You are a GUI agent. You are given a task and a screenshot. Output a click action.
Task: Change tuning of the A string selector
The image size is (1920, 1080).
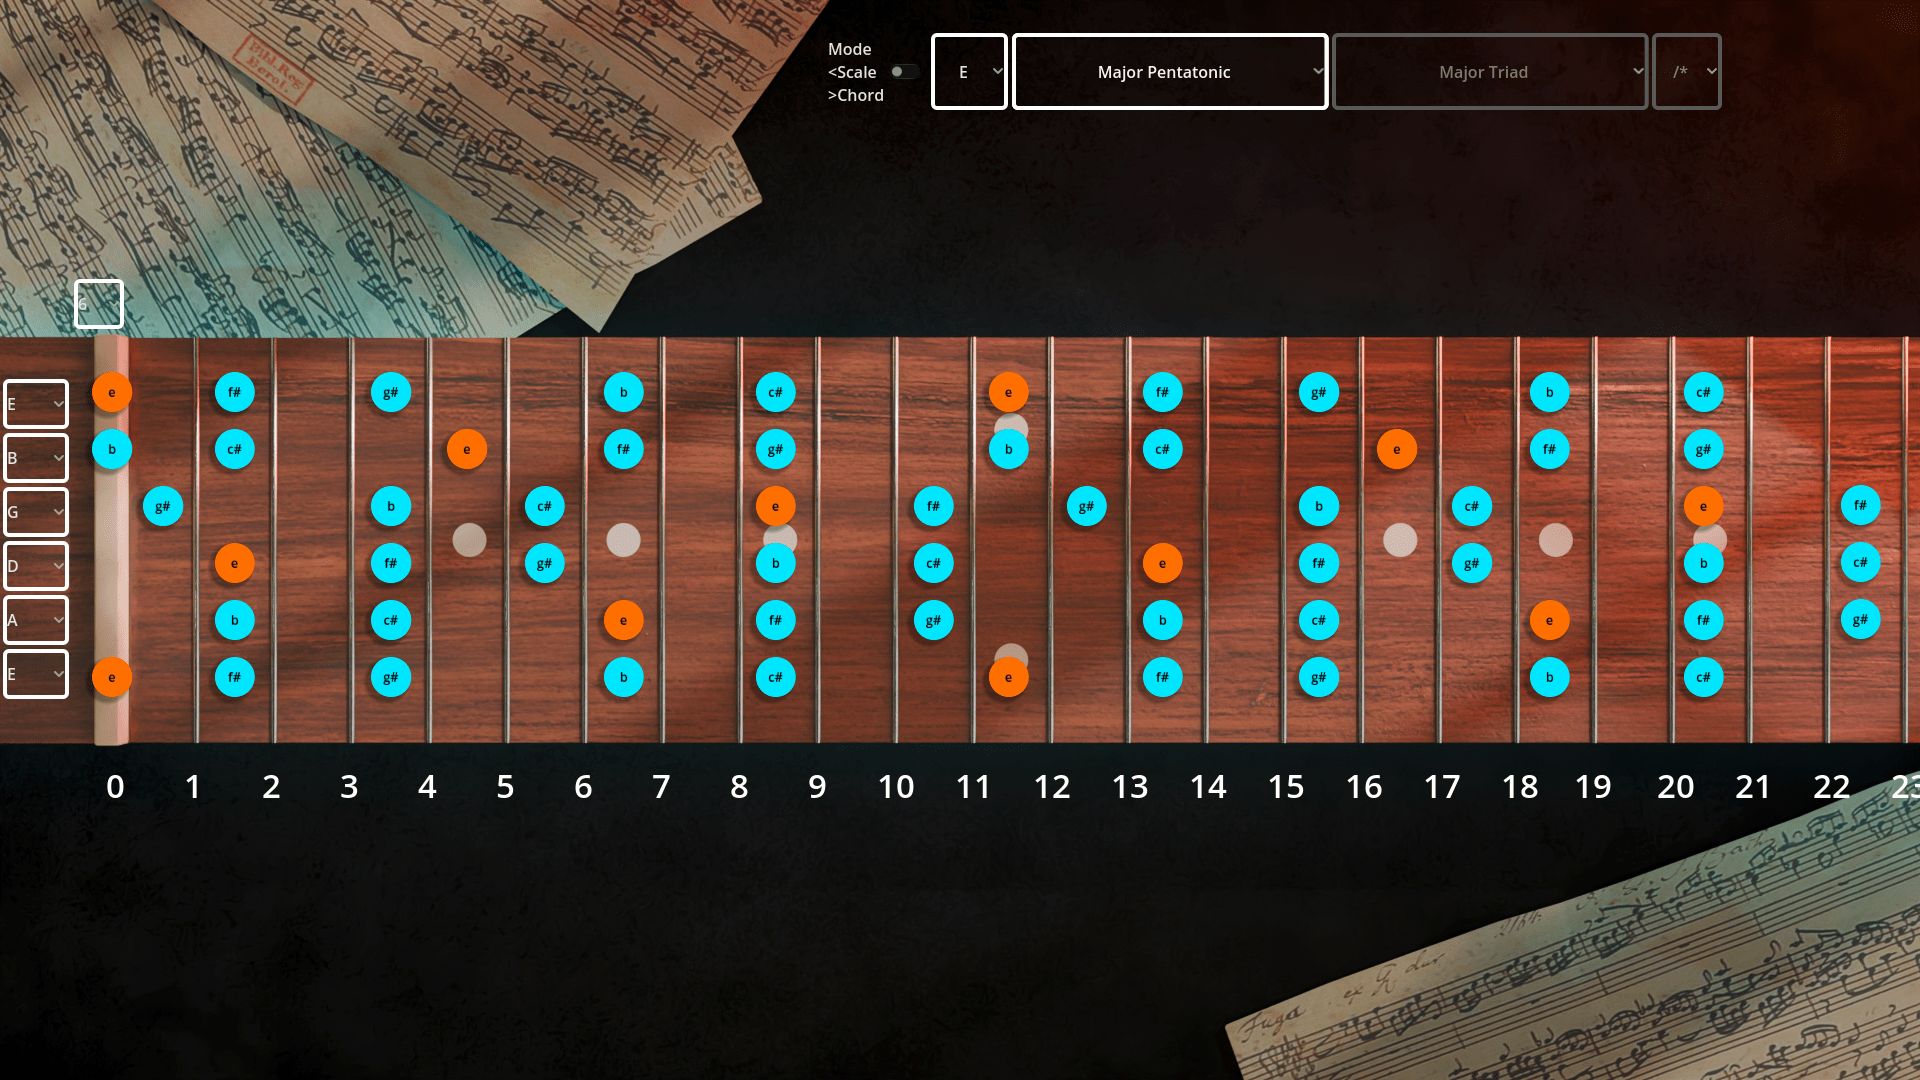pos(36,620)
